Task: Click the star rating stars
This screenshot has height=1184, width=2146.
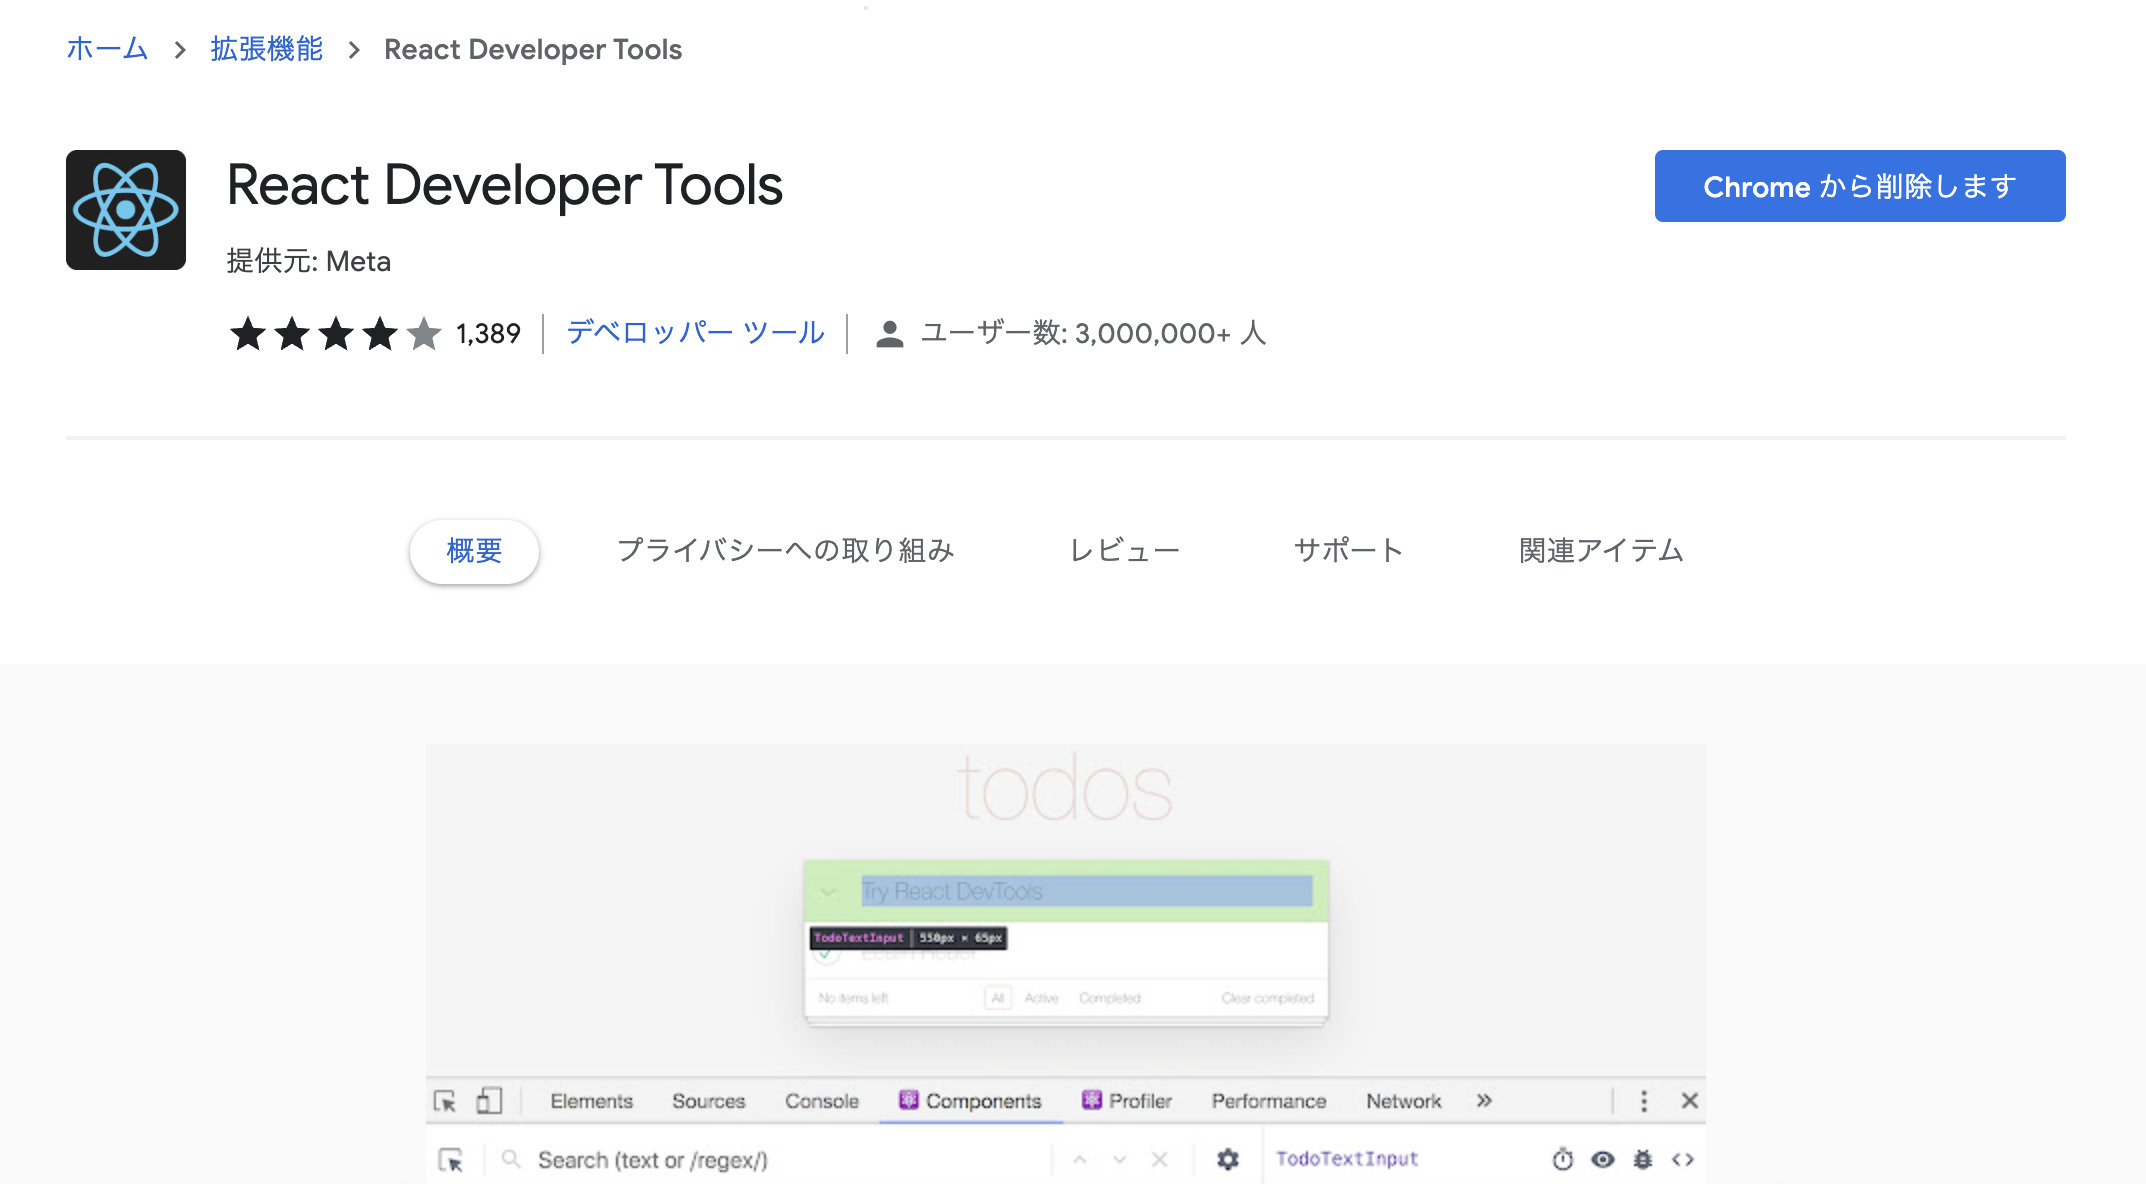Action: (x=336, y=334)
